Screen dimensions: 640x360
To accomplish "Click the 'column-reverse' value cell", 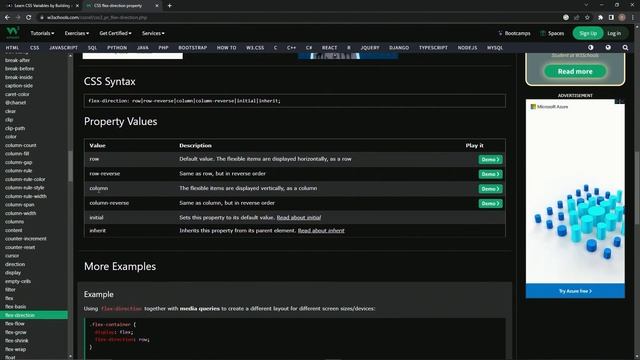I will (109, 203).
